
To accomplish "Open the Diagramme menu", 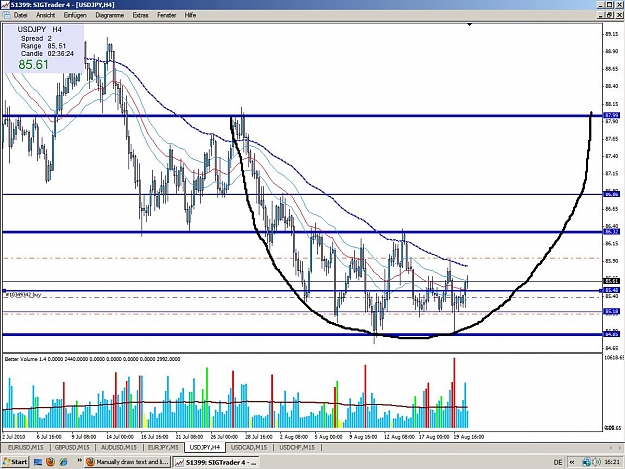I will point(110,15).
